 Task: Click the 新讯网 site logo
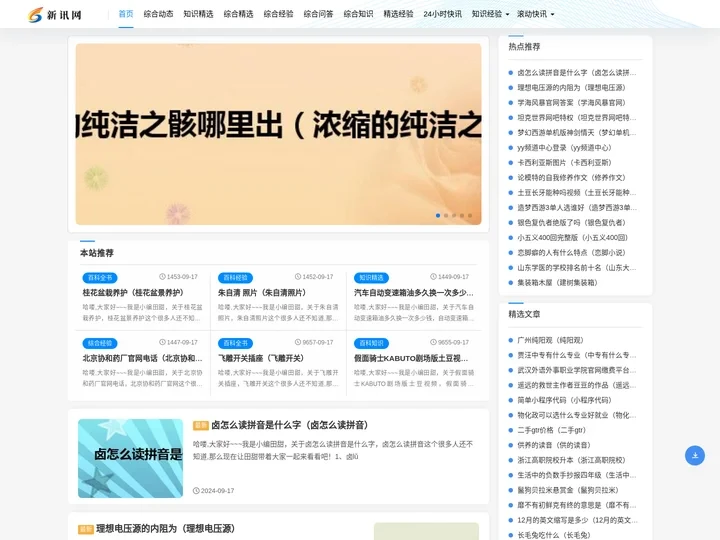[54, 15]
